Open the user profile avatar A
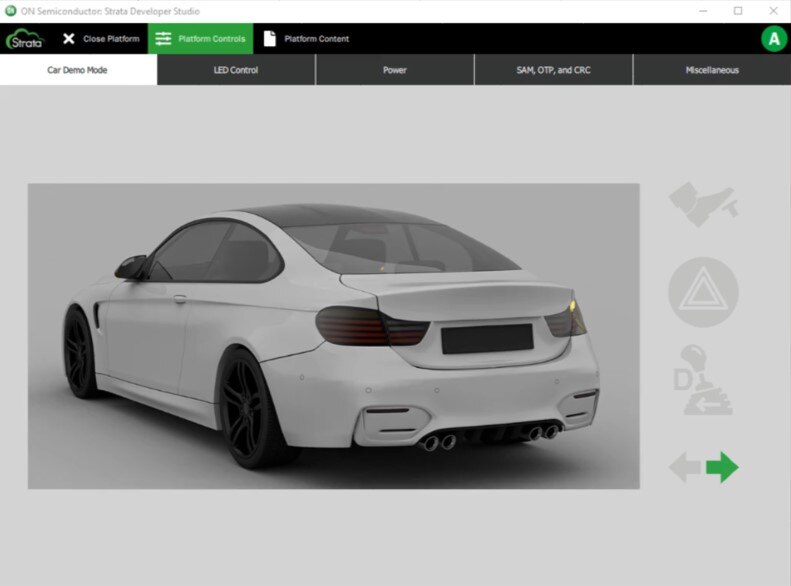Image resolution: width=791 pixels, height=586 pixels. point(773,39)
